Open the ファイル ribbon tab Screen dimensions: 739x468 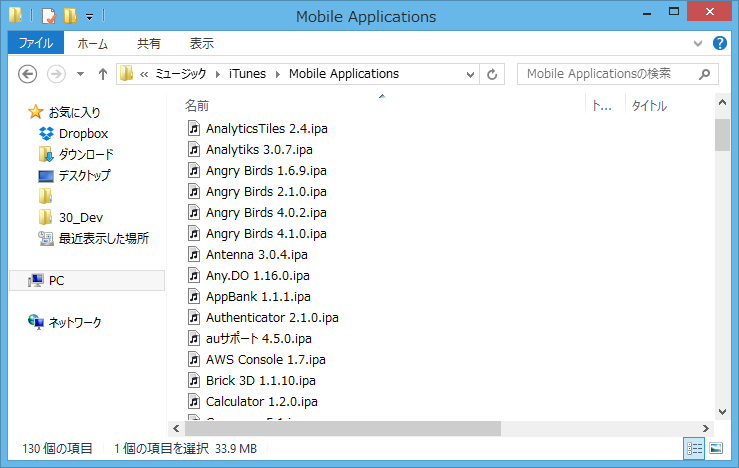(x=36, y=43)
